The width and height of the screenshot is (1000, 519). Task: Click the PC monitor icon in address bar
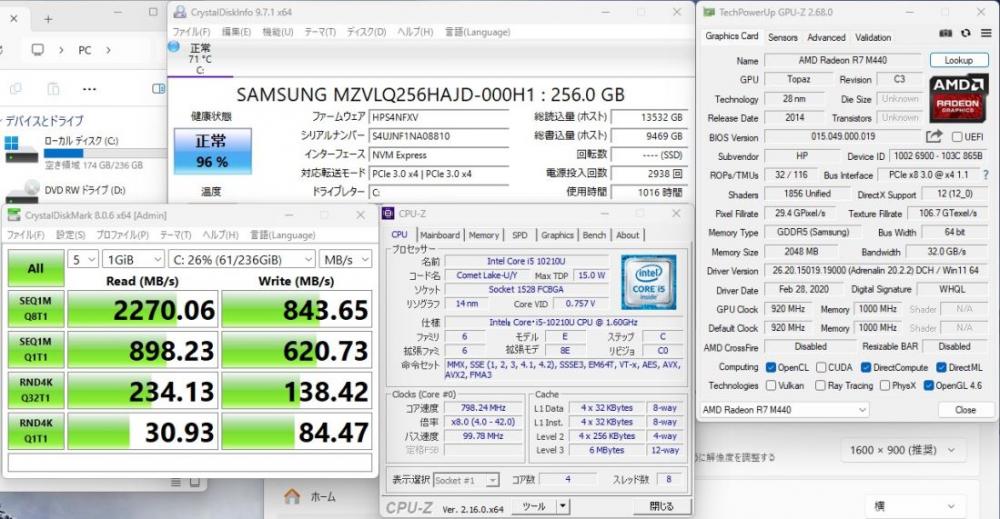(38, 50)
